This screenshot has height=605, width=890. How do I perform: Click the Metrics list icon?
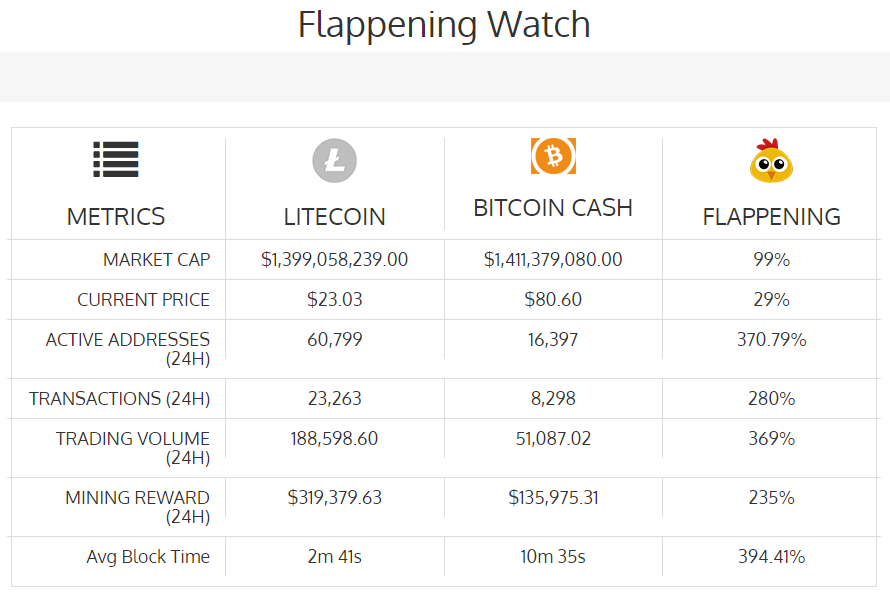pos(116,160)
